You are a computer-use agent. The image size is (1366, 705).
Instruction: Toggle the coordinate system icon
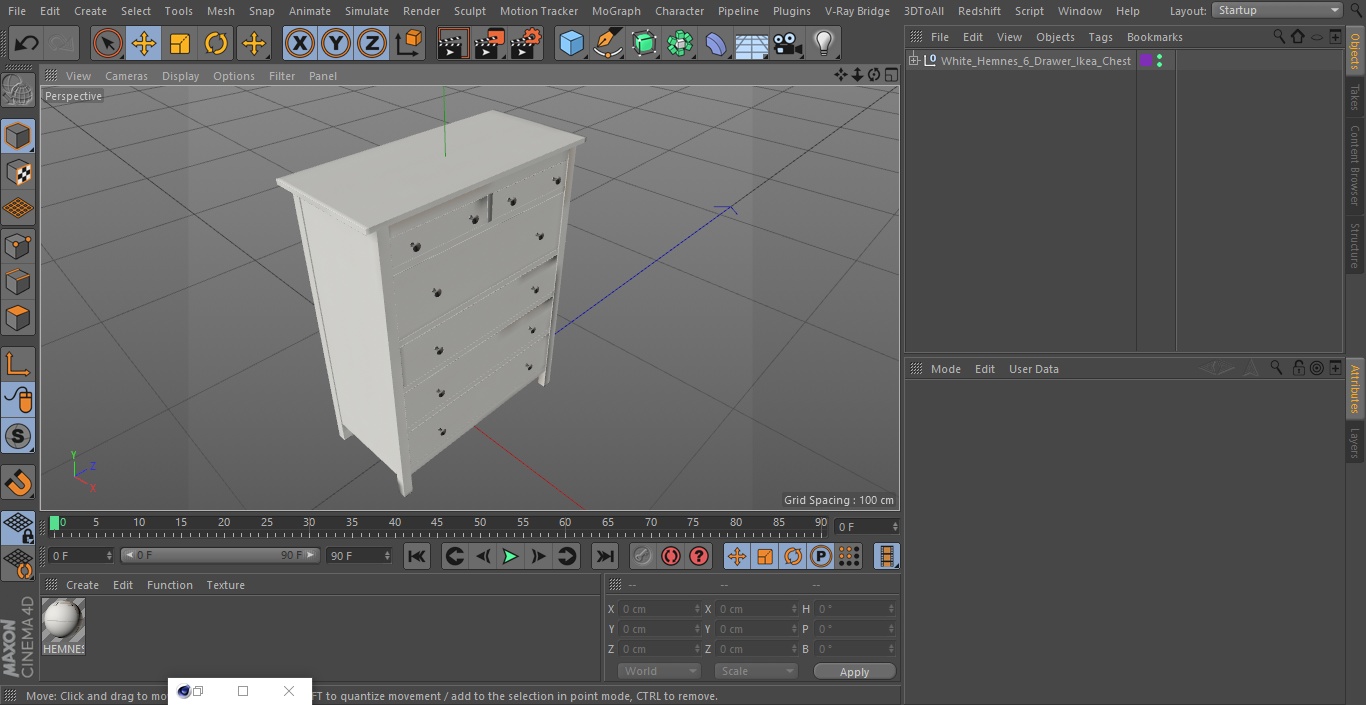tap(409, 44)
